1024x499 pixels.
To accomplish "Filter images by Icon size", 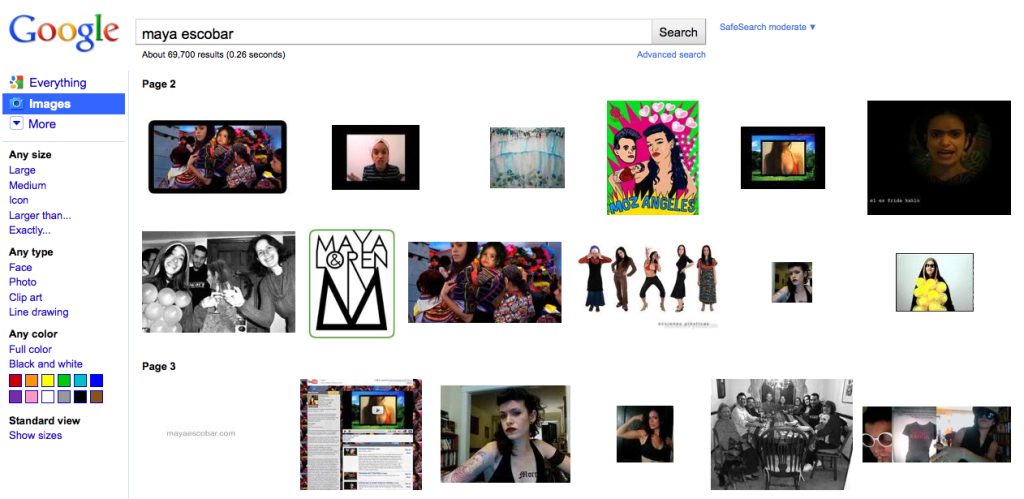I will point(18,200).
